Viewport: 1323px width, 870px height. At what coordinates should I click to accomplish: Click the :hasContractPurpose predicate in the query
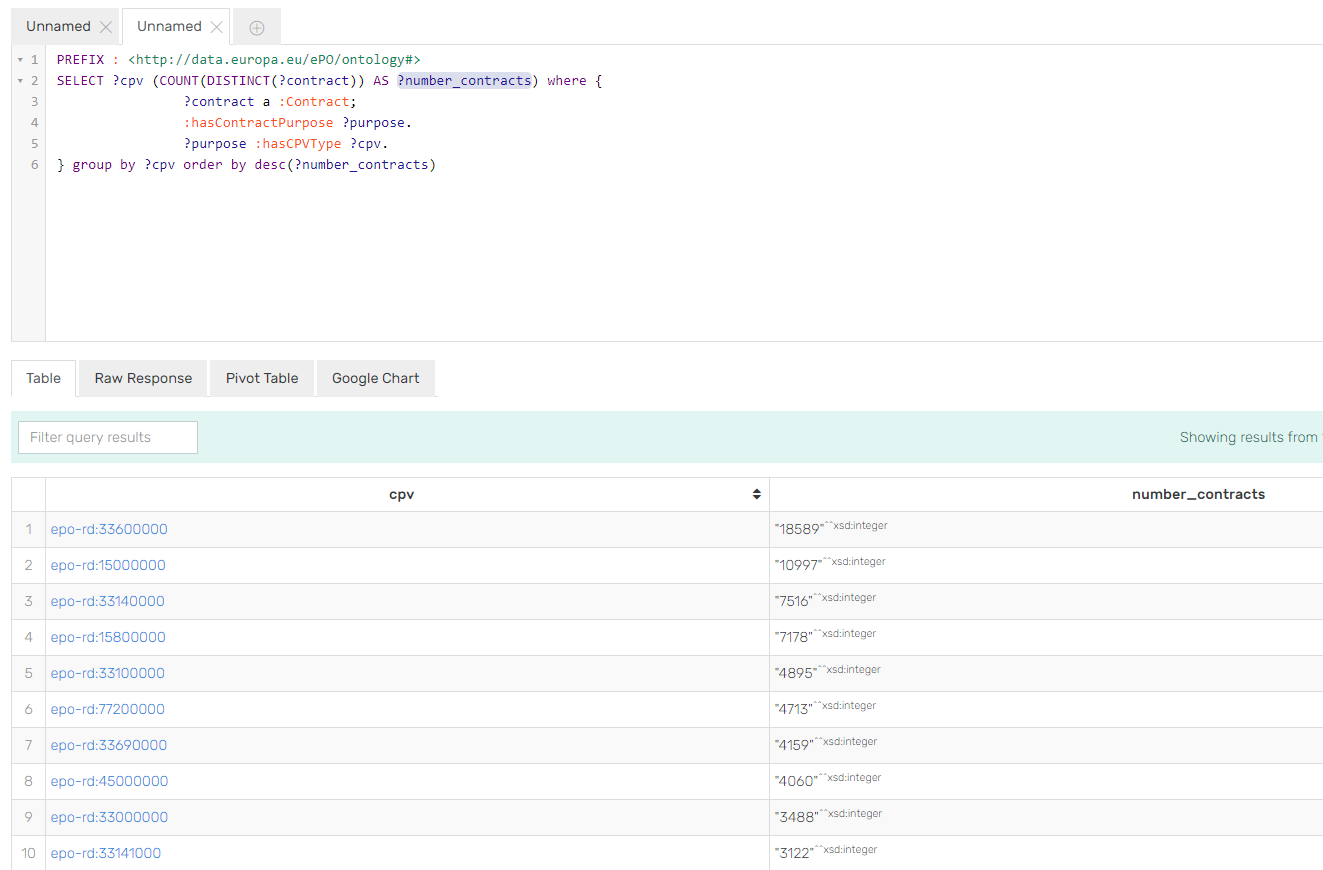(258, 123)
